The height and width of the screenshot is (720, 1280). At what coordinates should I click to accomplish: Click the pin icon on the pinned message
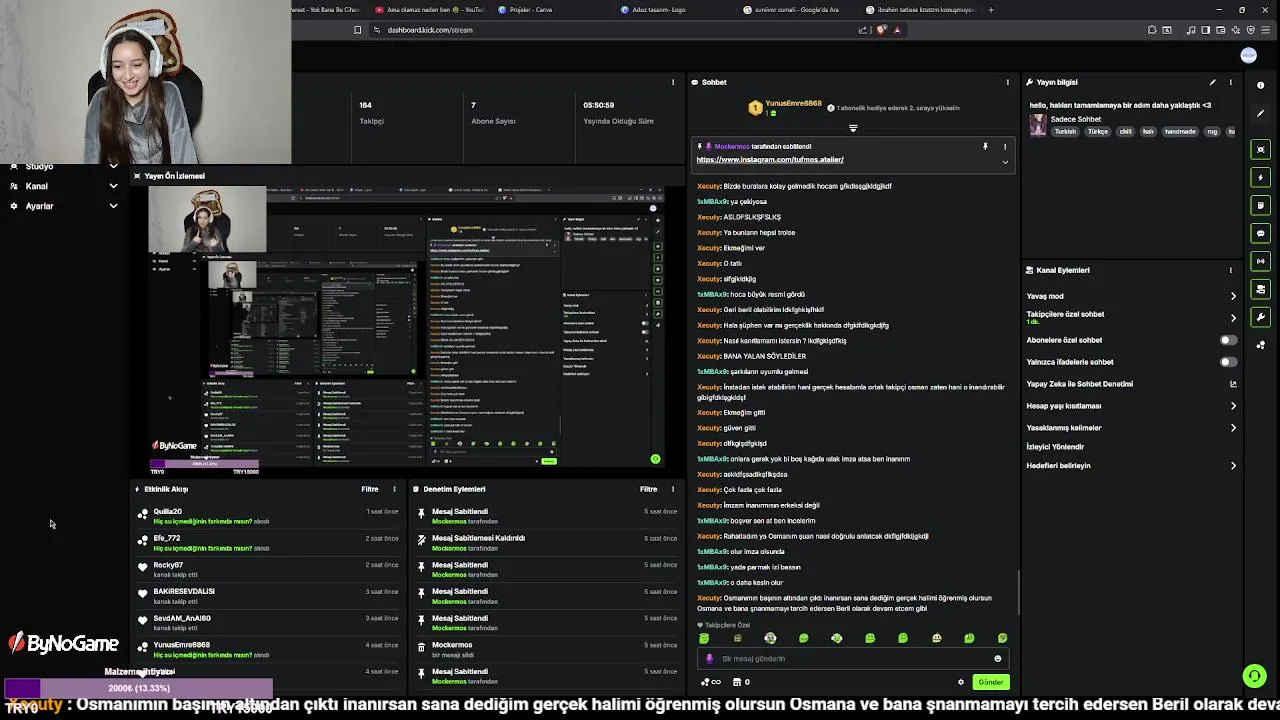tap(985, 147)
